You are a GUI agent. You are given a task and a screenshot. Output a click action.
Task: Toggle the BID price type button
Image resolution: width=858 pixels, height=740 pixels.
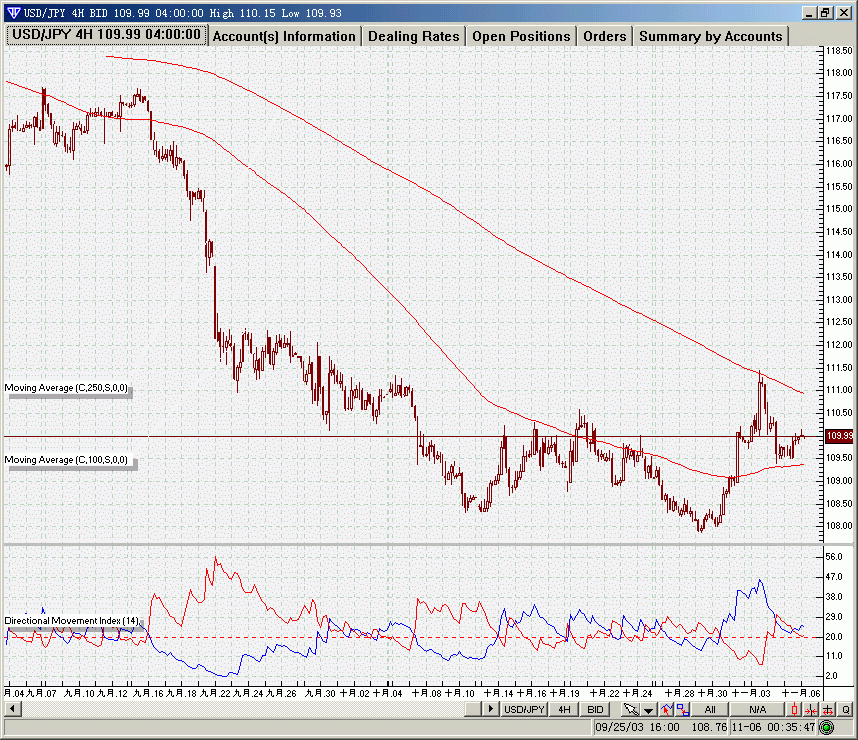(x=595, y=709)
